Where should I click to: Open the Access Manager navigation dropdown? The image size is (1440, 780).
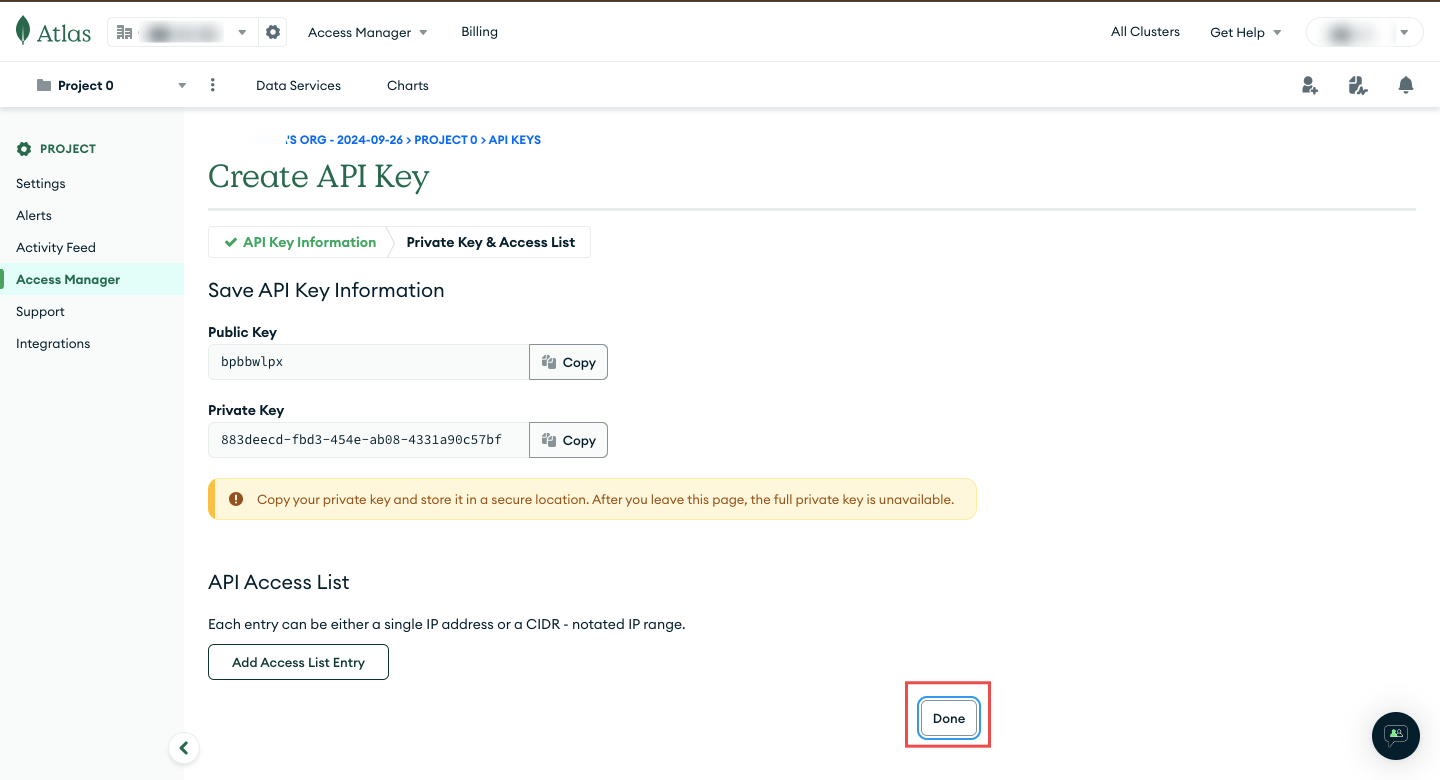coord(367,31)
